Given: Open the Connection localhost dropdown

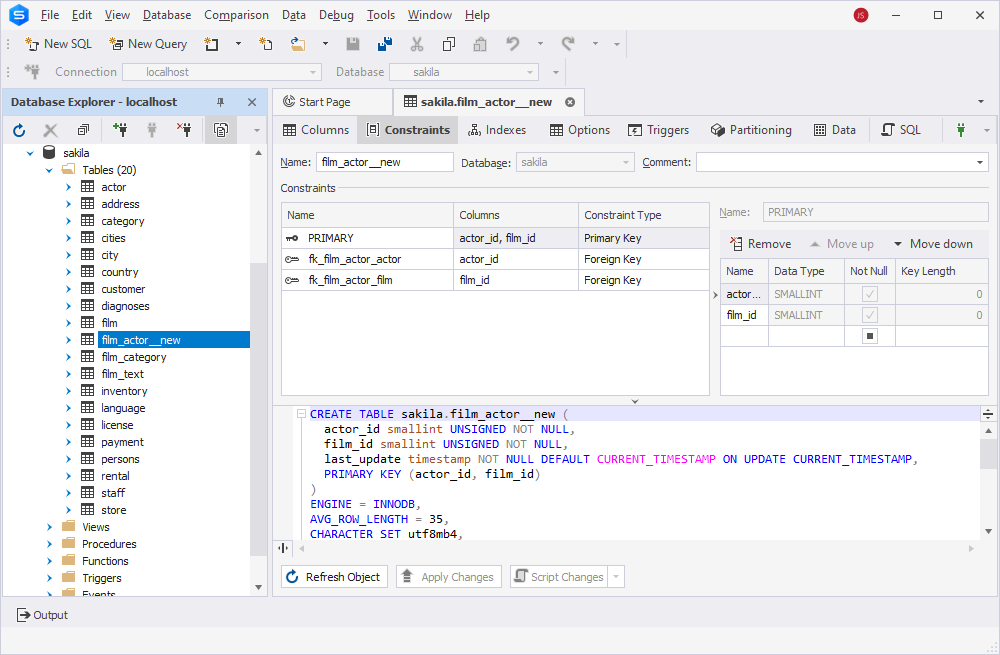Looking at the screenshot, I should [222, 72].
